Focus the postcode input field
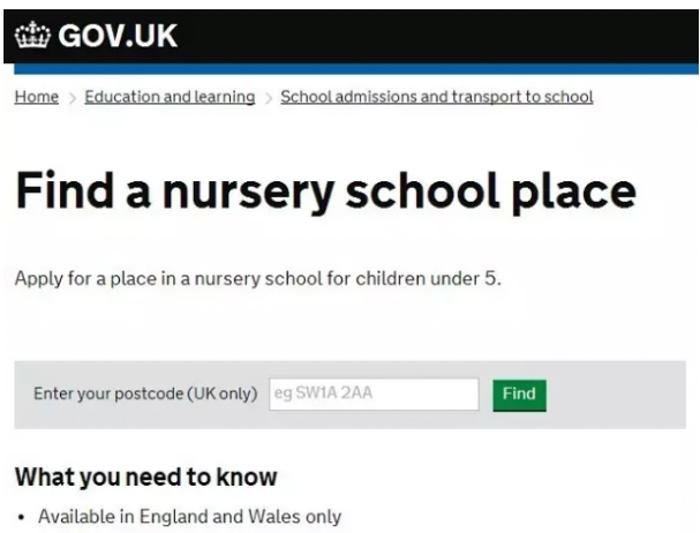This screenshot has height=533, width=700. click(374, 394)
